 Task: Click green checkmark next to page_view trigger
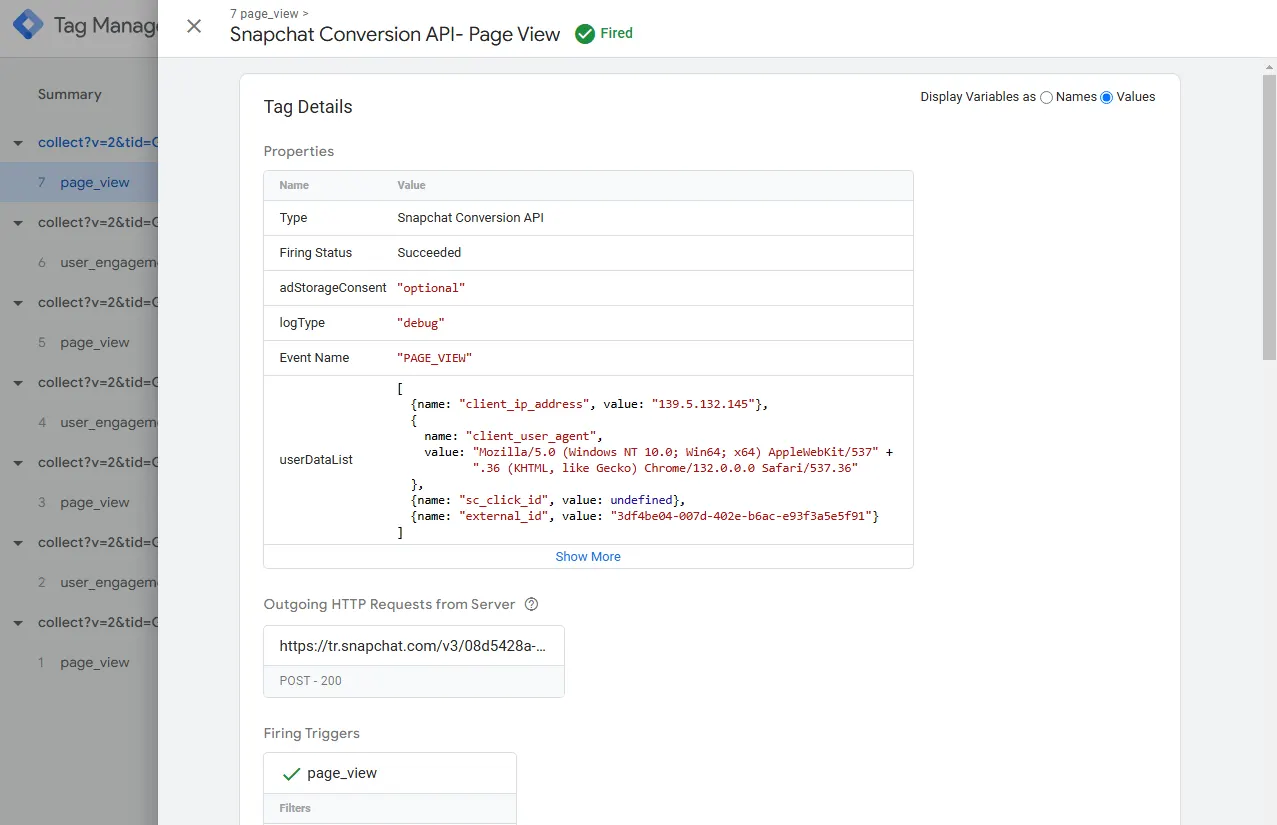[292, 774]
